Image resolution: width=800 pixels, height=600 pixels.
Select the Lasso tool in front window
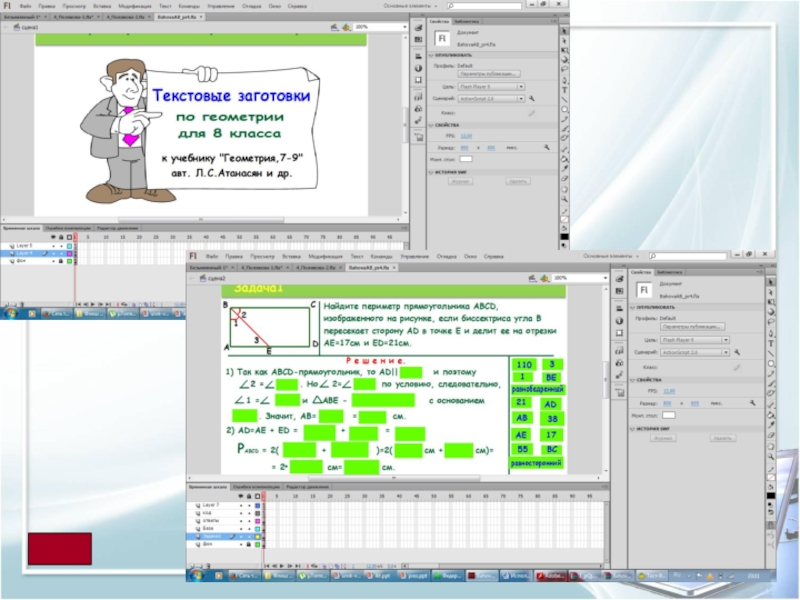click(771, 322)
